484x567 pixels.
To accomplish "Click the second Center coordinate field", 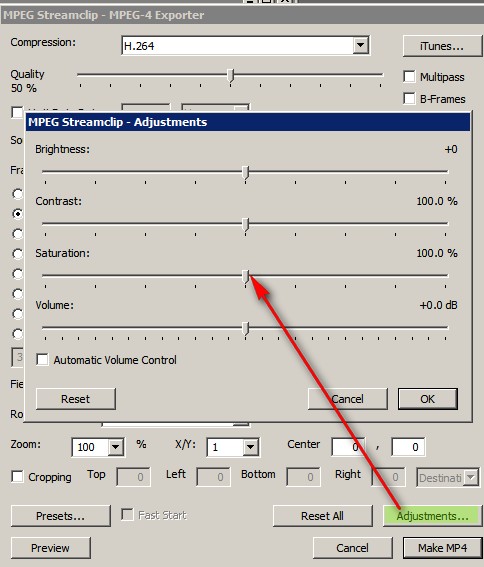I will tap(408, 447).
